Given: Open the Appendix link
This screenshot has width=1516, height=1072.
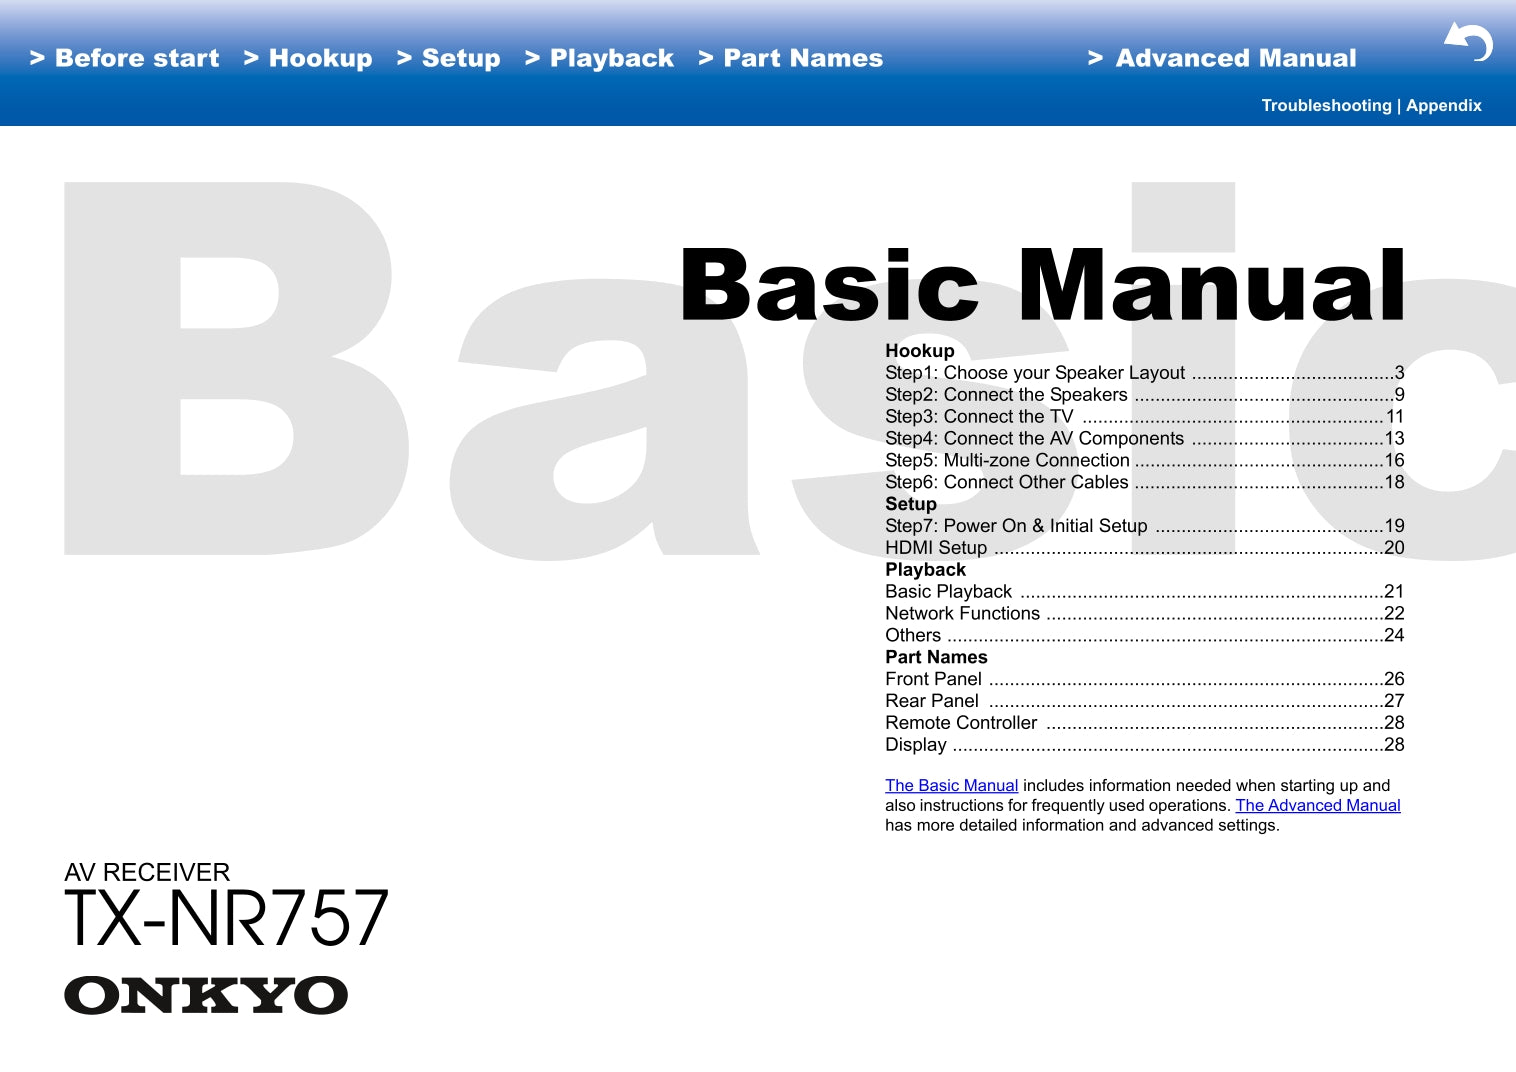Looking at the screenshot, I should pyautogui.click(x=1444, y=105).
